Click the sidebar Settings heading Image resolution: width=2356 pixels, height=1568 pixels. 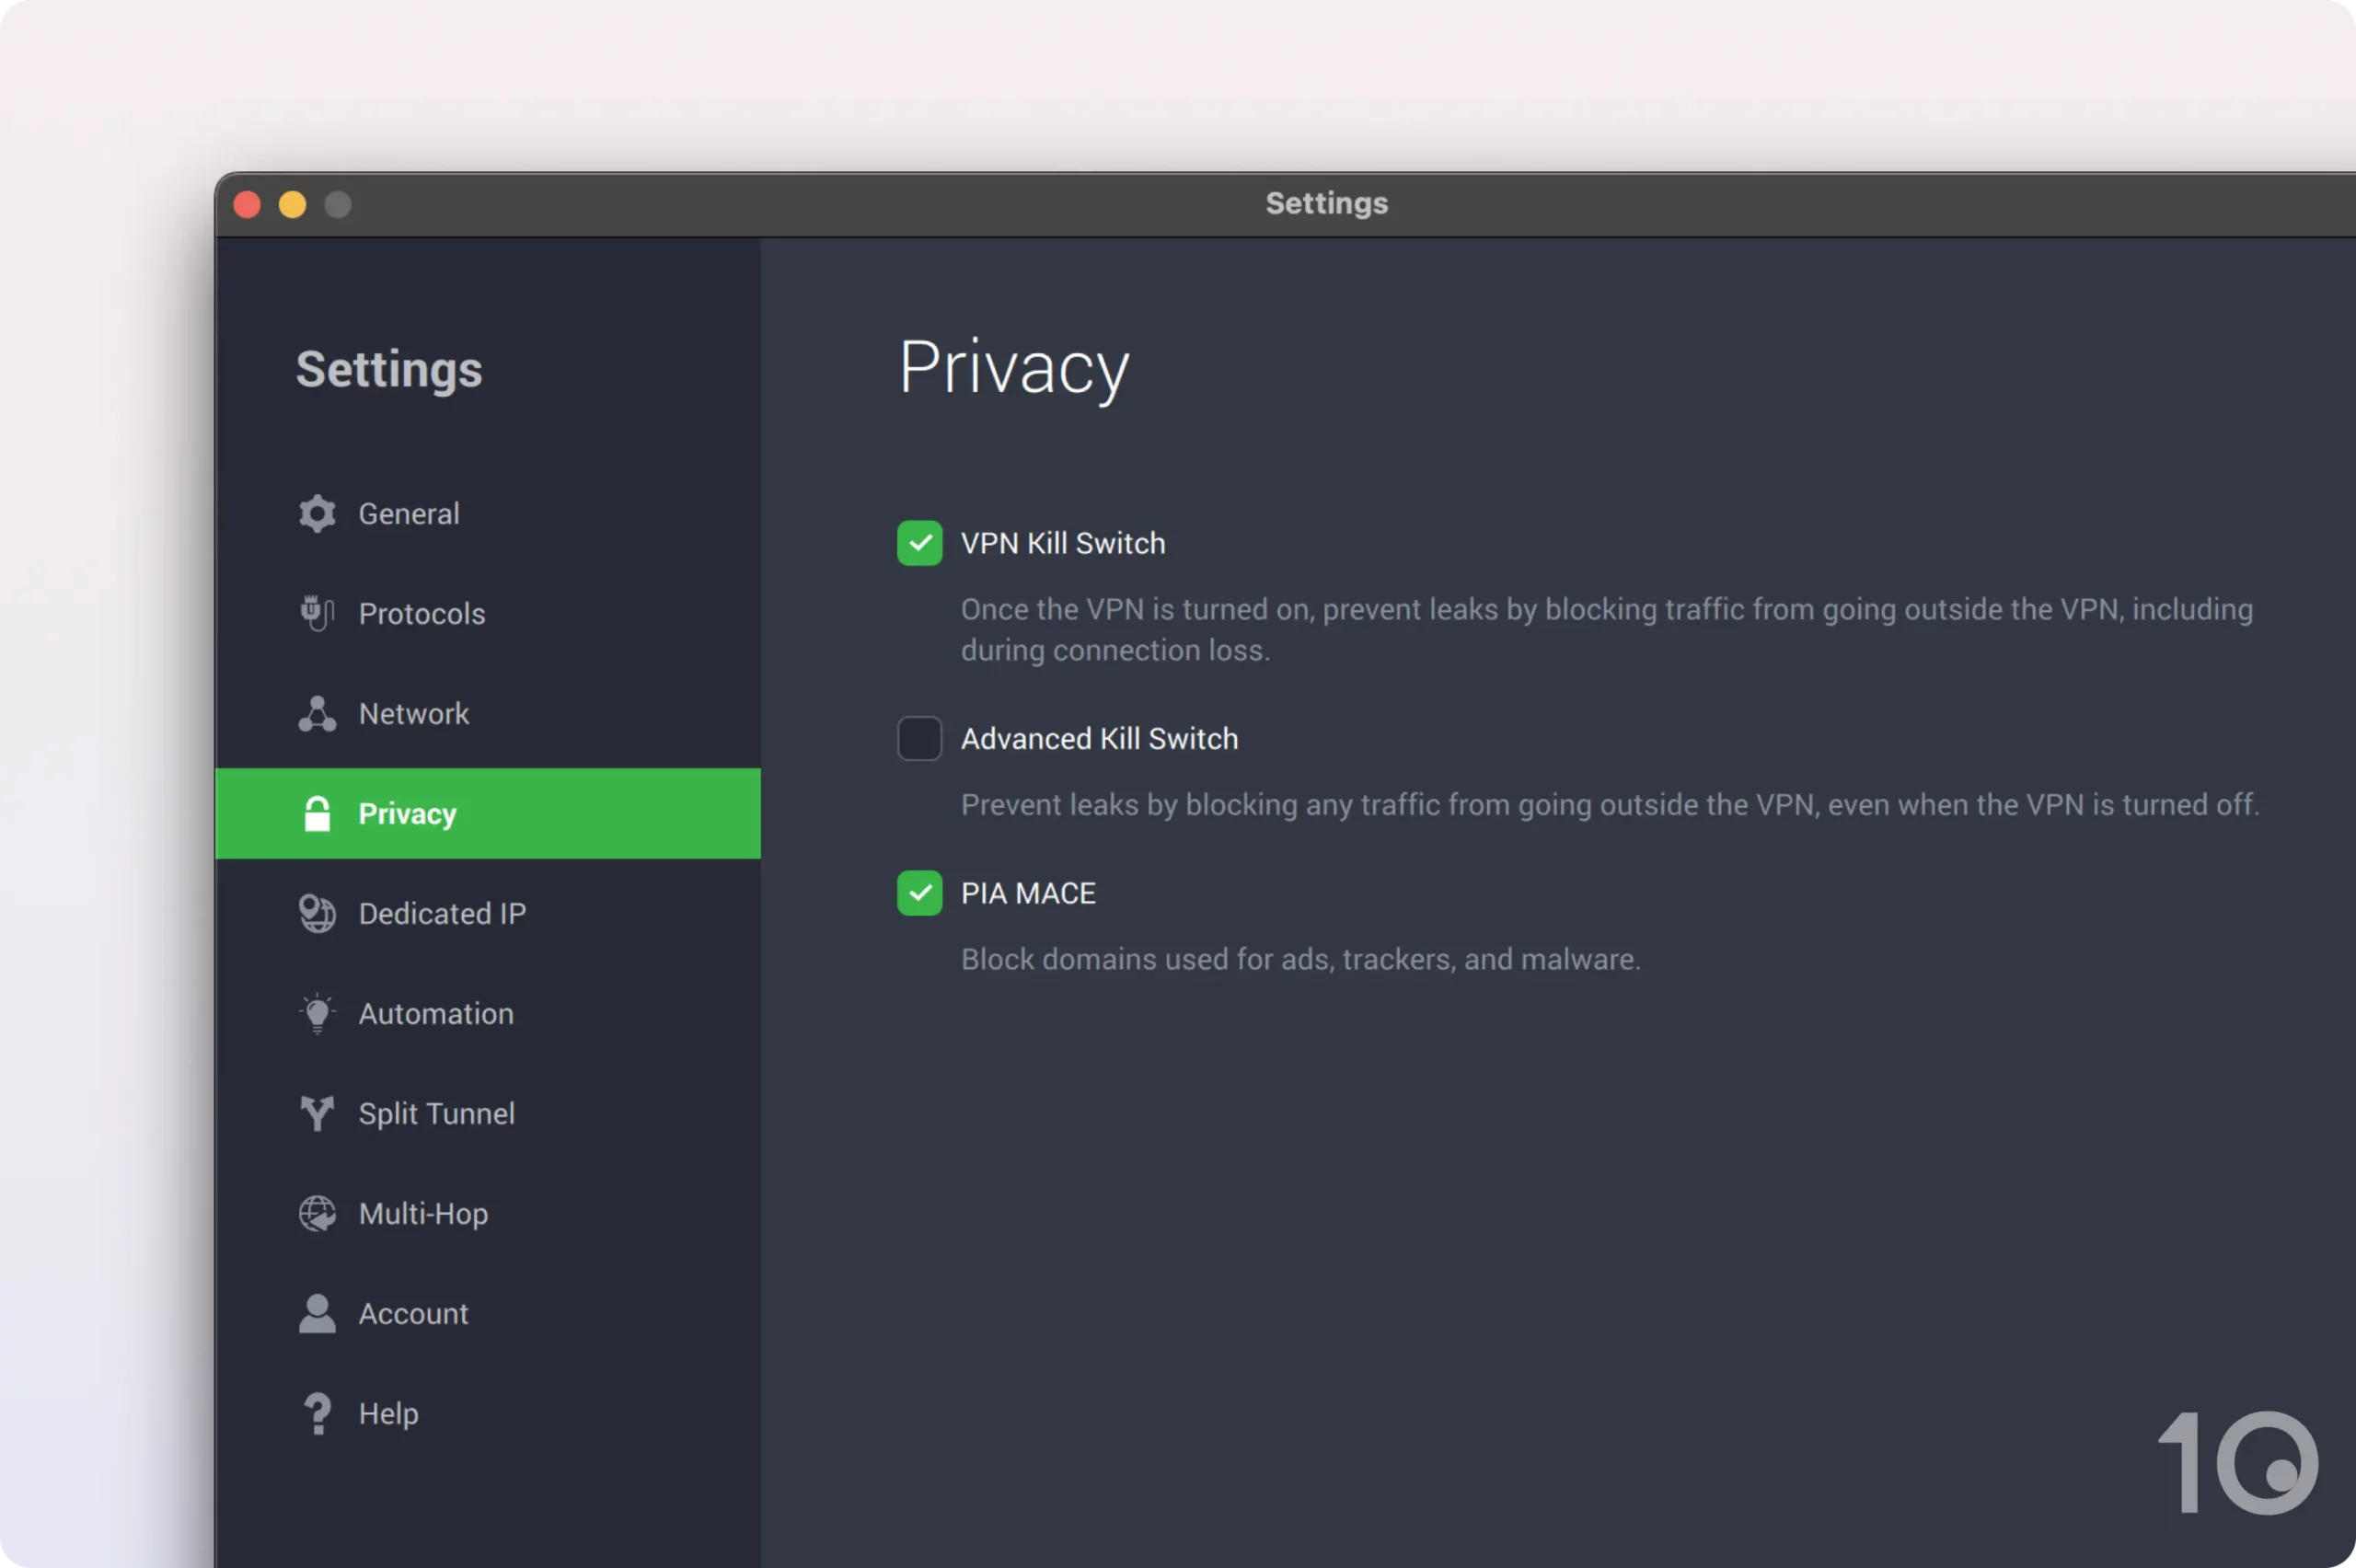click(x=389, y=370)
